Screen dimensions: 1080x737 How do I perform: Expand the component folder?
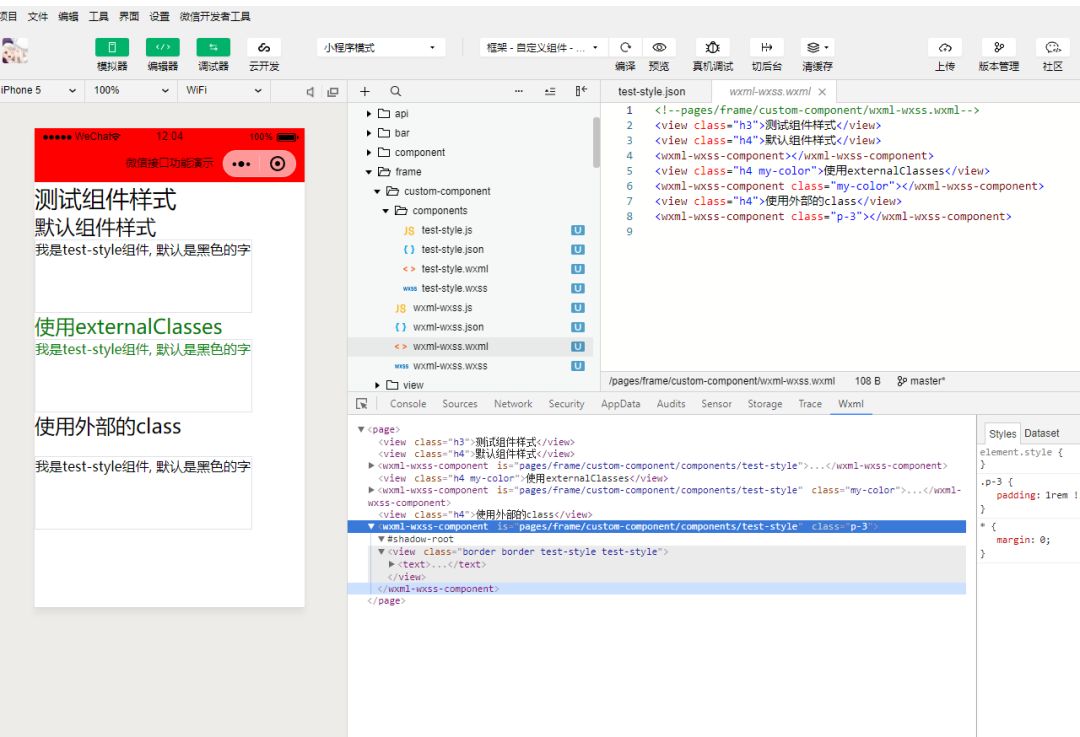coord(369,152)
